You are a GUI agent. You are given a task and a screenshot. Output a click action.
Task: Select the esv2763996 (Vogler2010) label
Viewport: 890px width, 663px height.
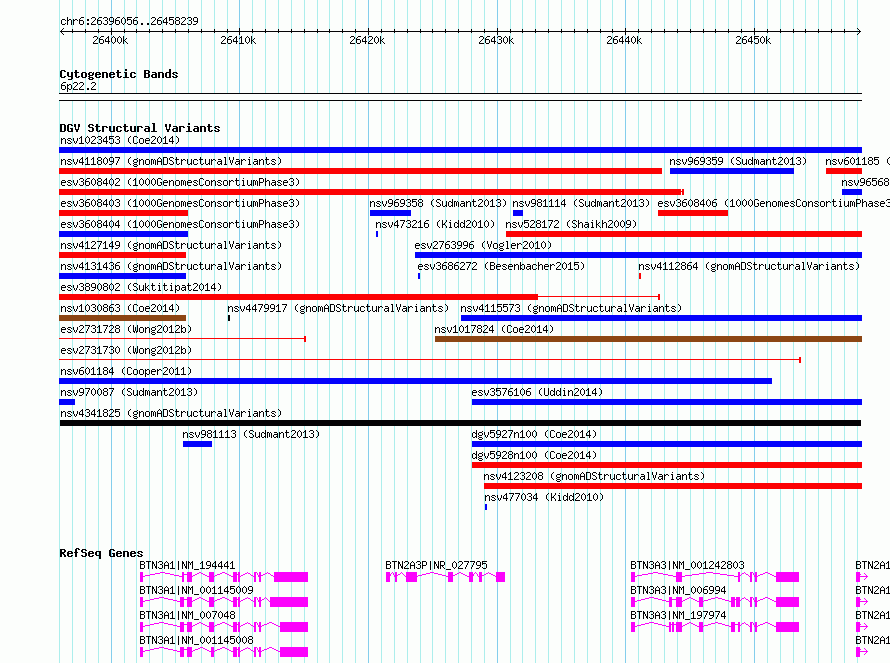pyautogui.click(x=483, y=245)
